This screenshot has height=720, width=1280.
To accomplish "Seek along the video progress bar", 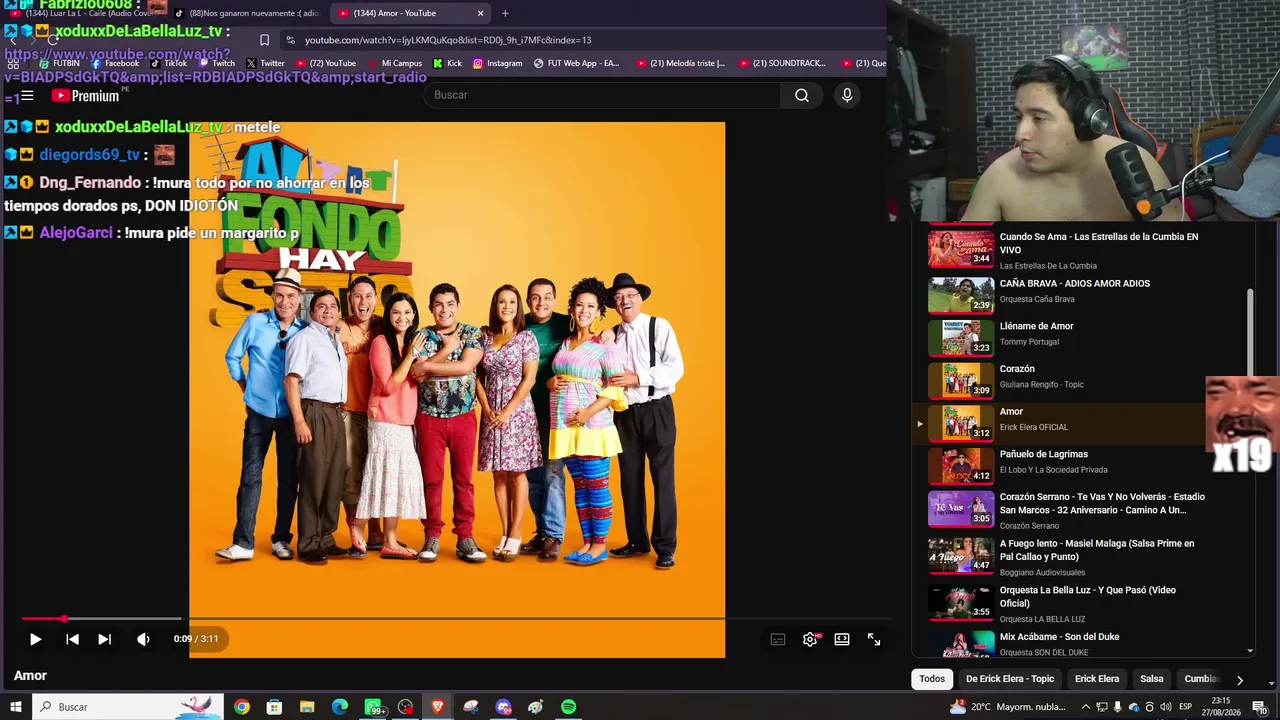I will pyautogui.click(x=455, y=619).
